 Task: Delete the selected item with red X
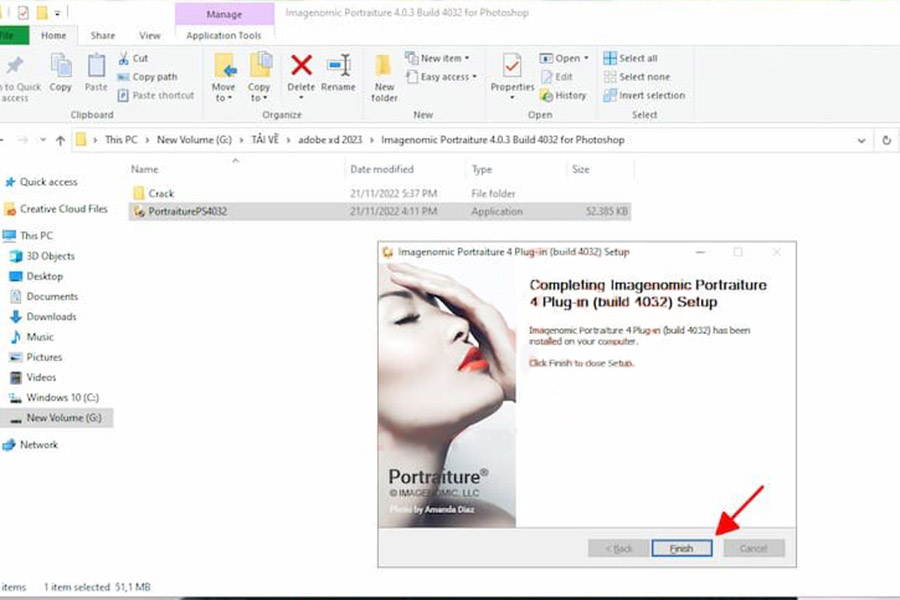[x=301, y=77]
